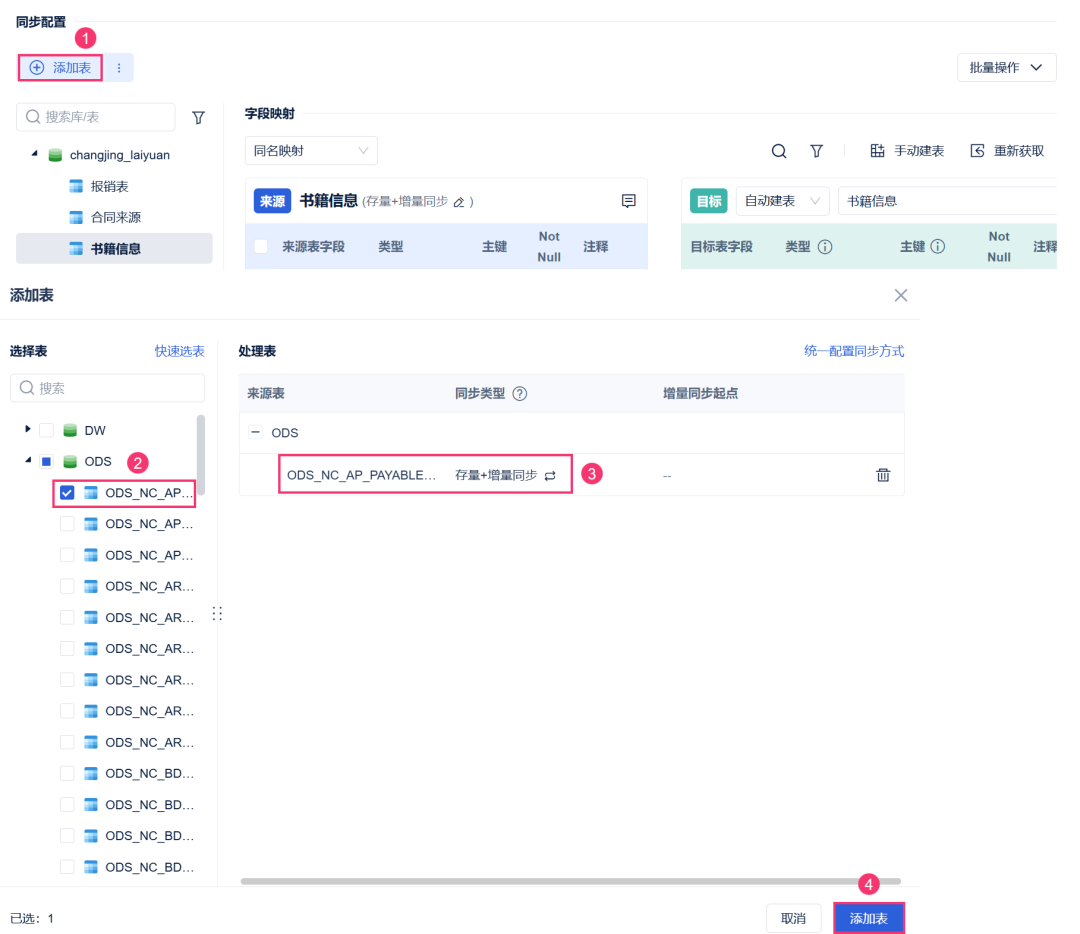Click the search icon in field mapping toolbar

[x=778, y=151]
